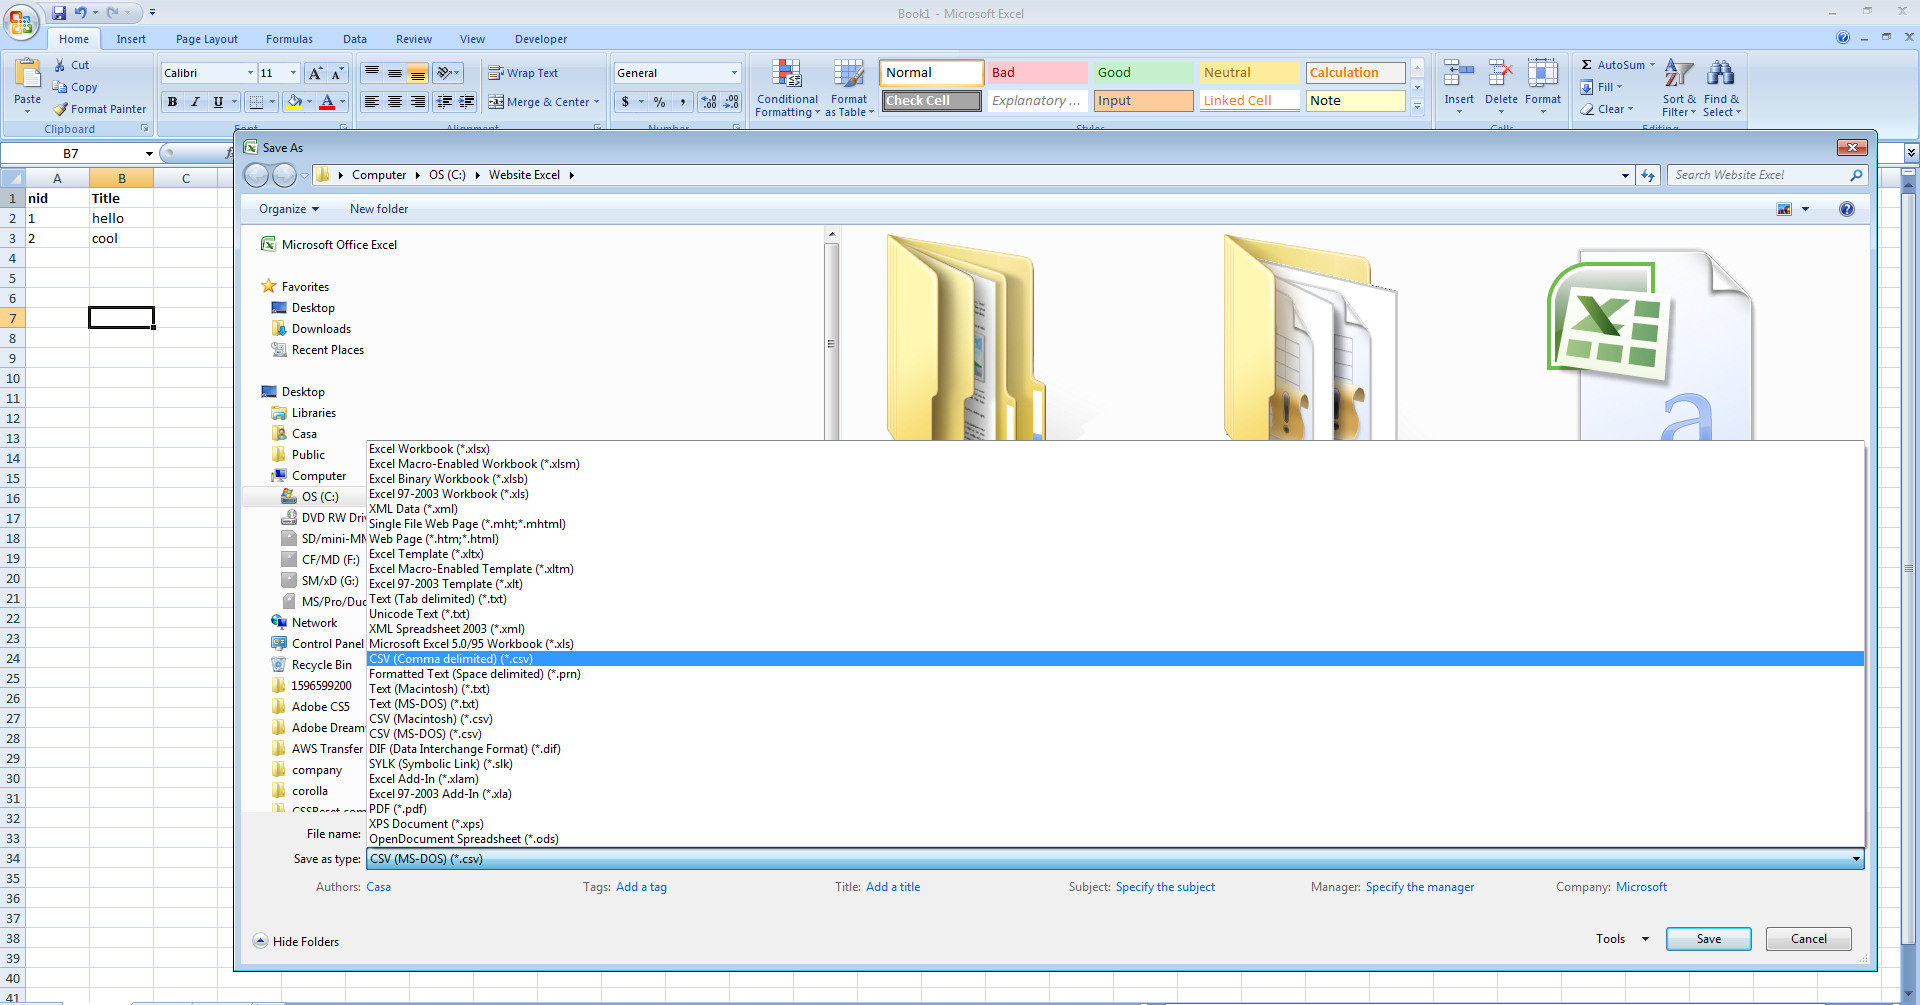Click the Insert cells icon
Image resolution: width=1920 pixels, height=1005 pixels.
pyautogui.click(x=1459, y=73)
